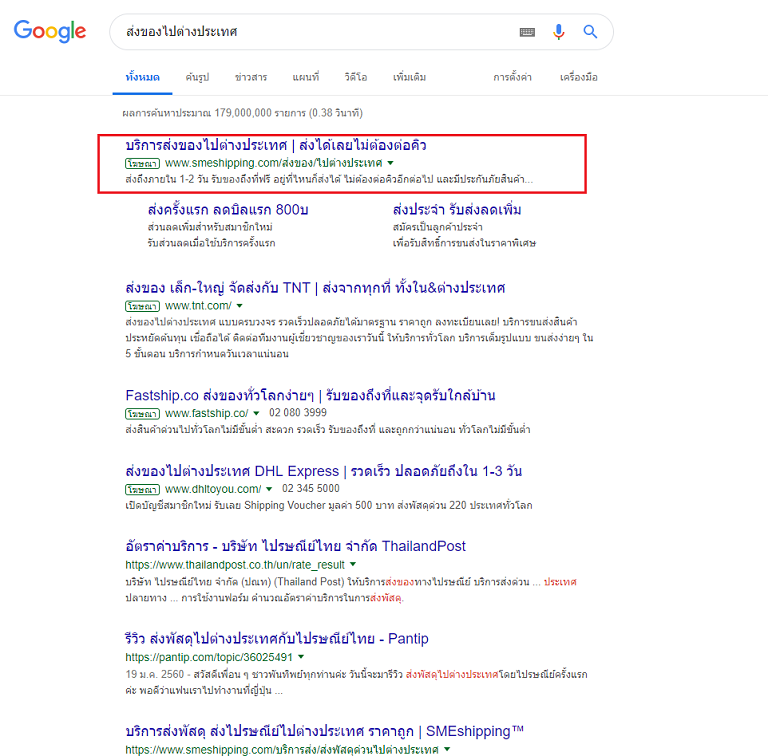
Task: Click the www.dhltoyou.com/ URL text
Action: coord(213,489)
